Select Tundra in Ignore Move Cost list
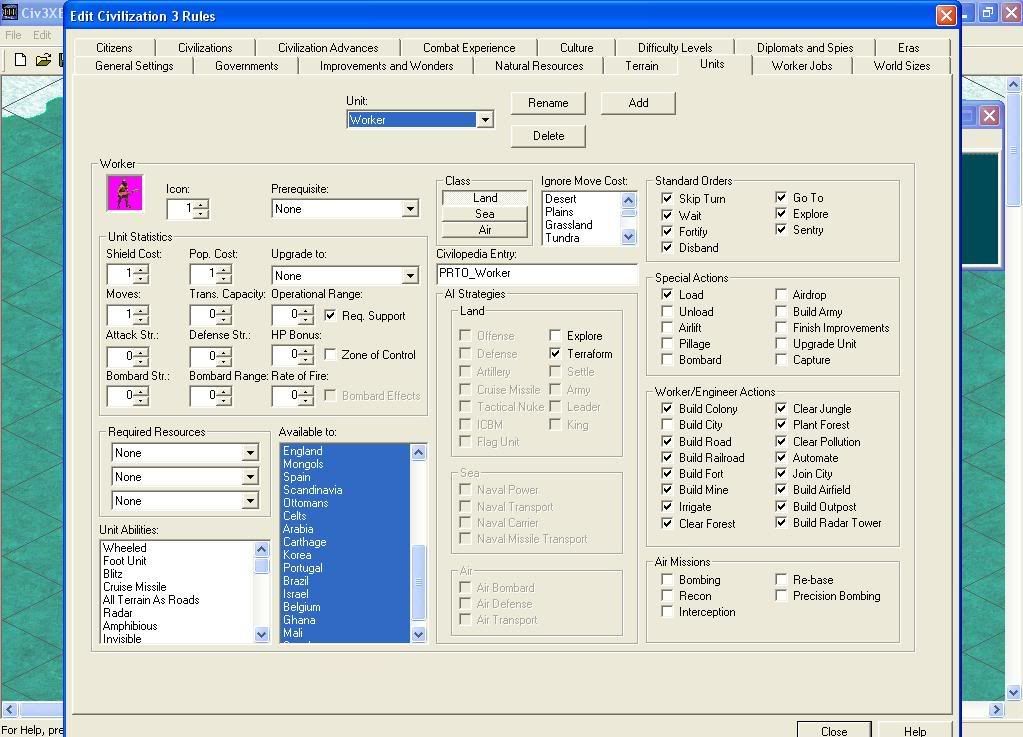1023x737 pixels. coord(562,238)
